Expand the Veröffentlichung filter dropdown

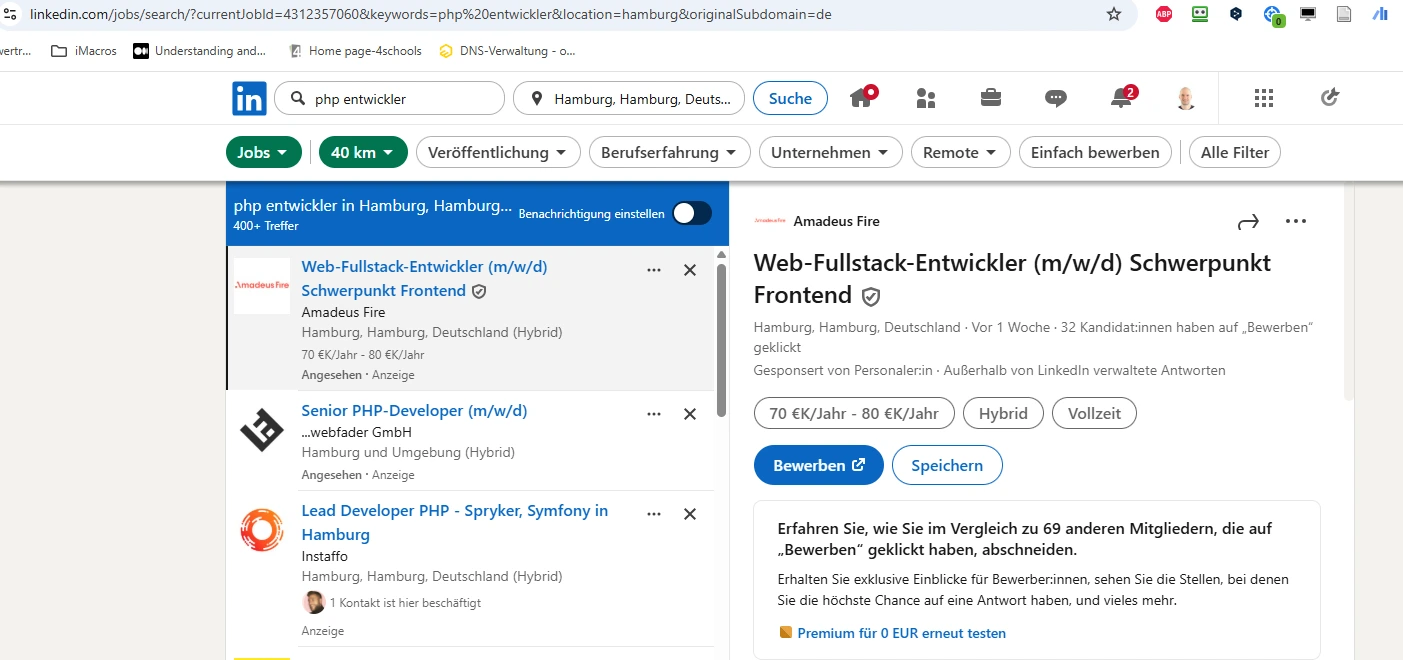coord(498,152)
